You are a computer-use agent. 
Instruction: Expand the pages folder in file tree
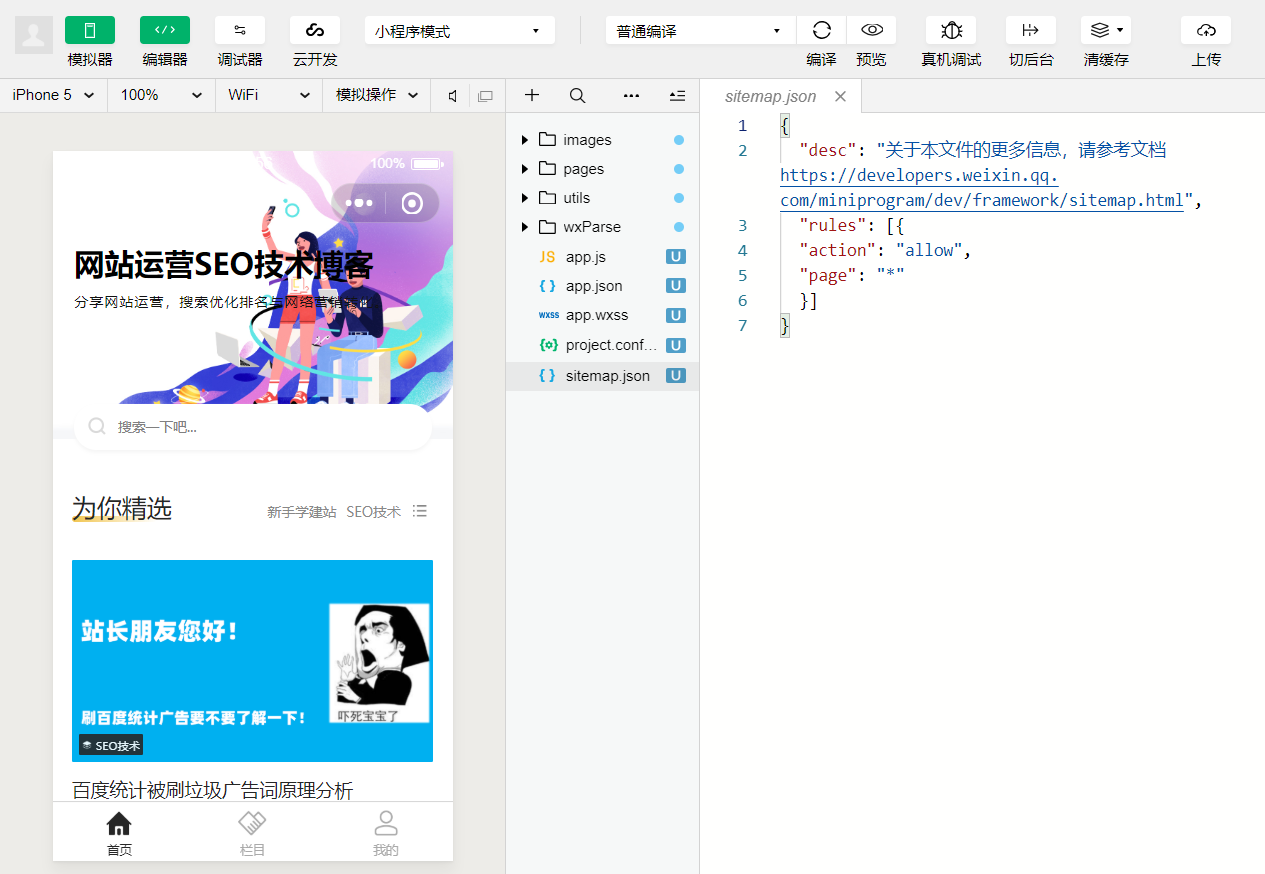pos(525,168)
